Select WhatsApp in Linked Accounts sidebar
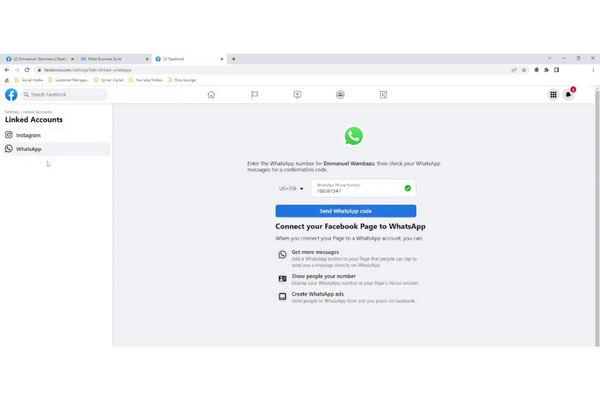This screenshot has height=400, width=600. click(x=56, y=149)
